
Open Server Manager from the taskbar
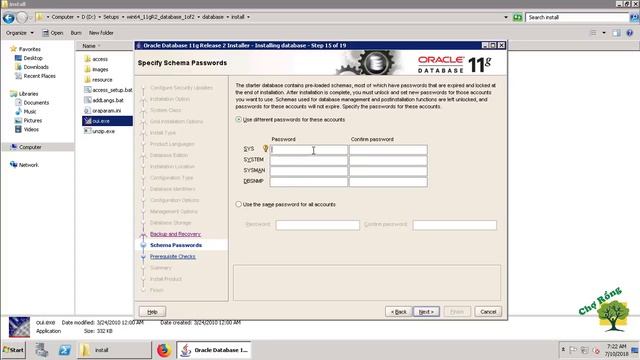click(x=41, y=350)
